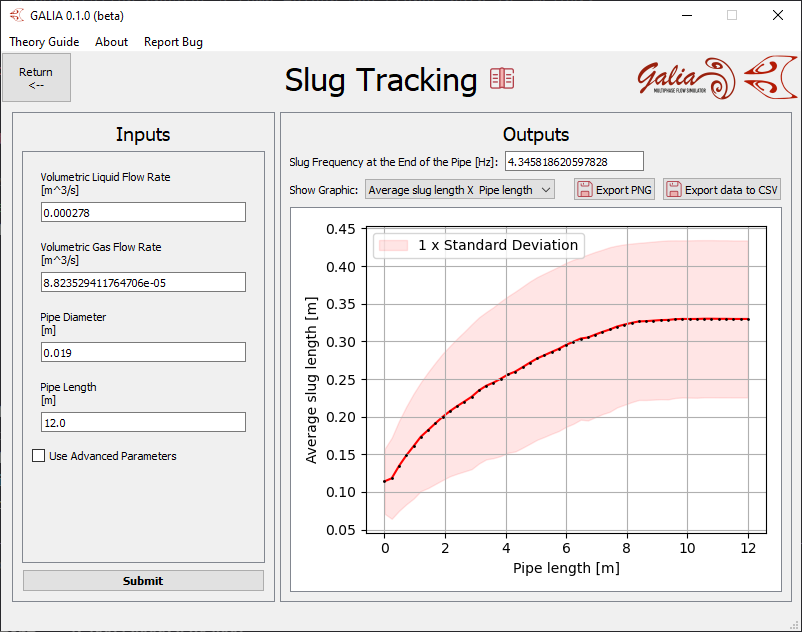The image size is (802, 632).
Task: Click the GALIA app icon in title bar
Action: click(x=16, y=15)
